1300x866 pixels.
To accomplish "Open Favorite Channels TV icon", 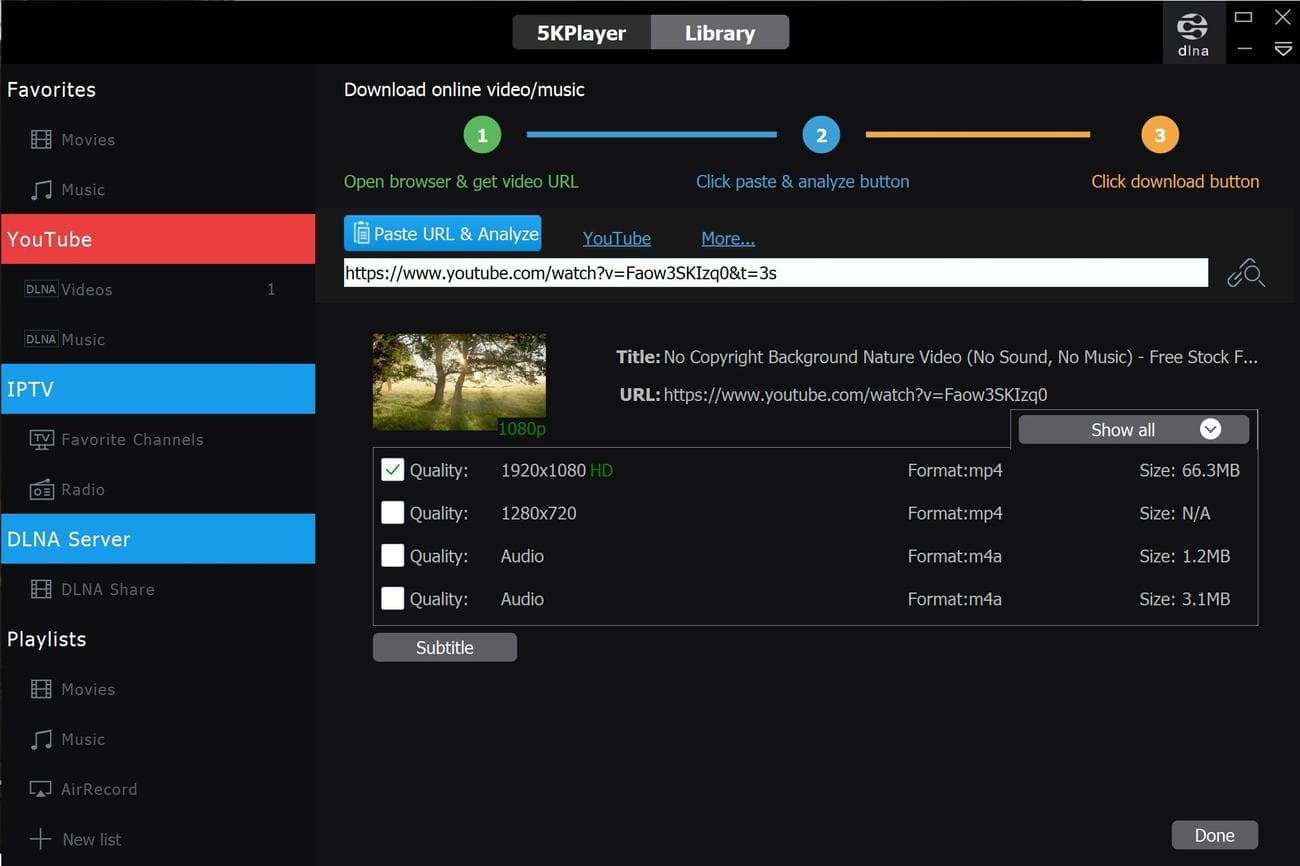I will pyautogui.click(x=41, y=440).
